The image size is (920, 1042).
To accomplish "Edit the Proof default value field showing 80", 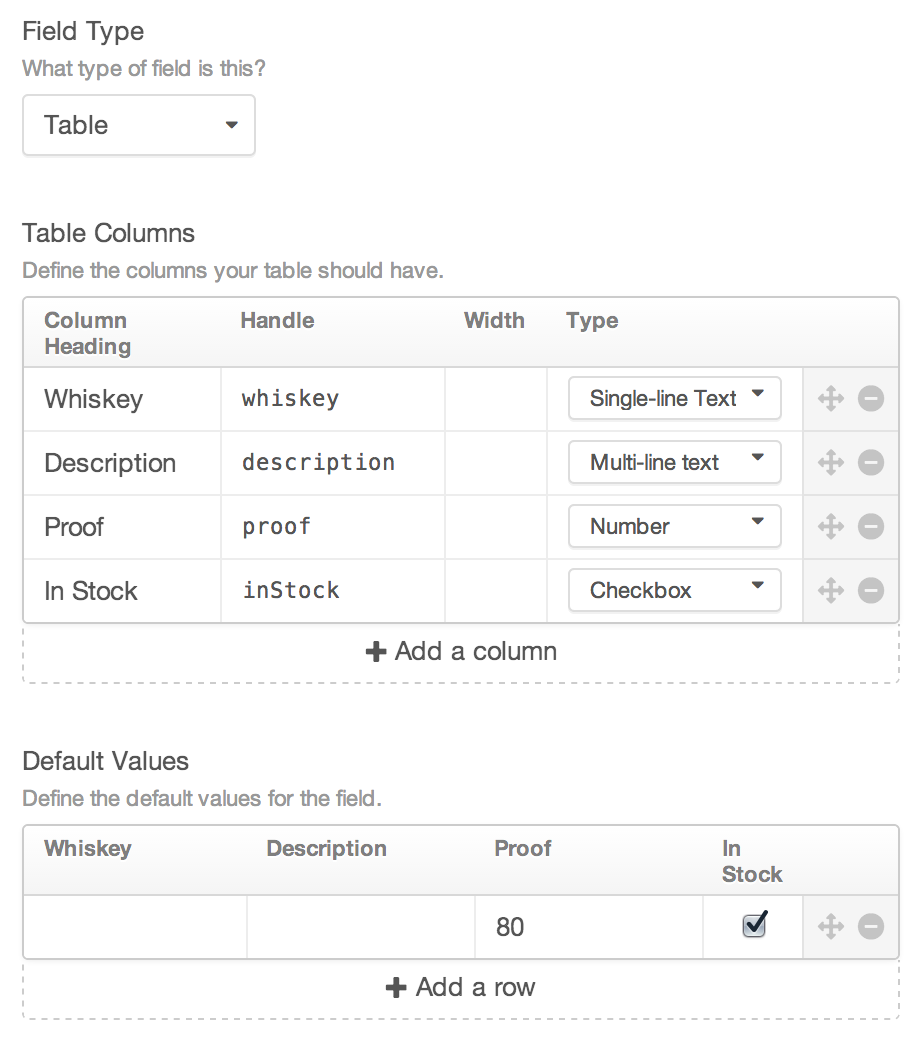I will (589, 927).
